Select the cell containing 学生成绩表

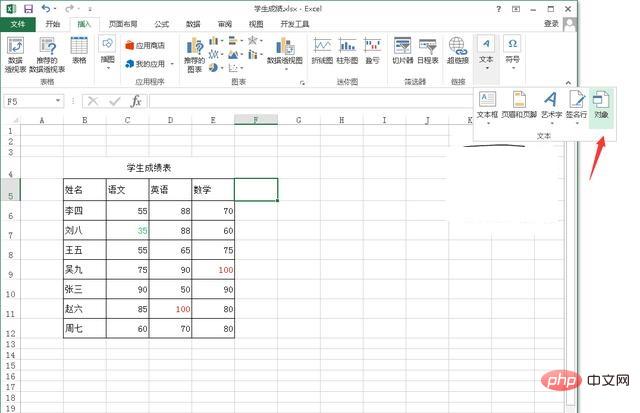point(149,168)
